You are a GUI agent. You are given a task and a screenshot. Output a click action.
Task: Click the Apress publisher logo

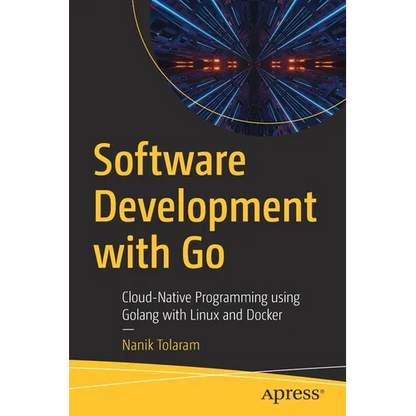pyautogui.click(x=293, y=395)
